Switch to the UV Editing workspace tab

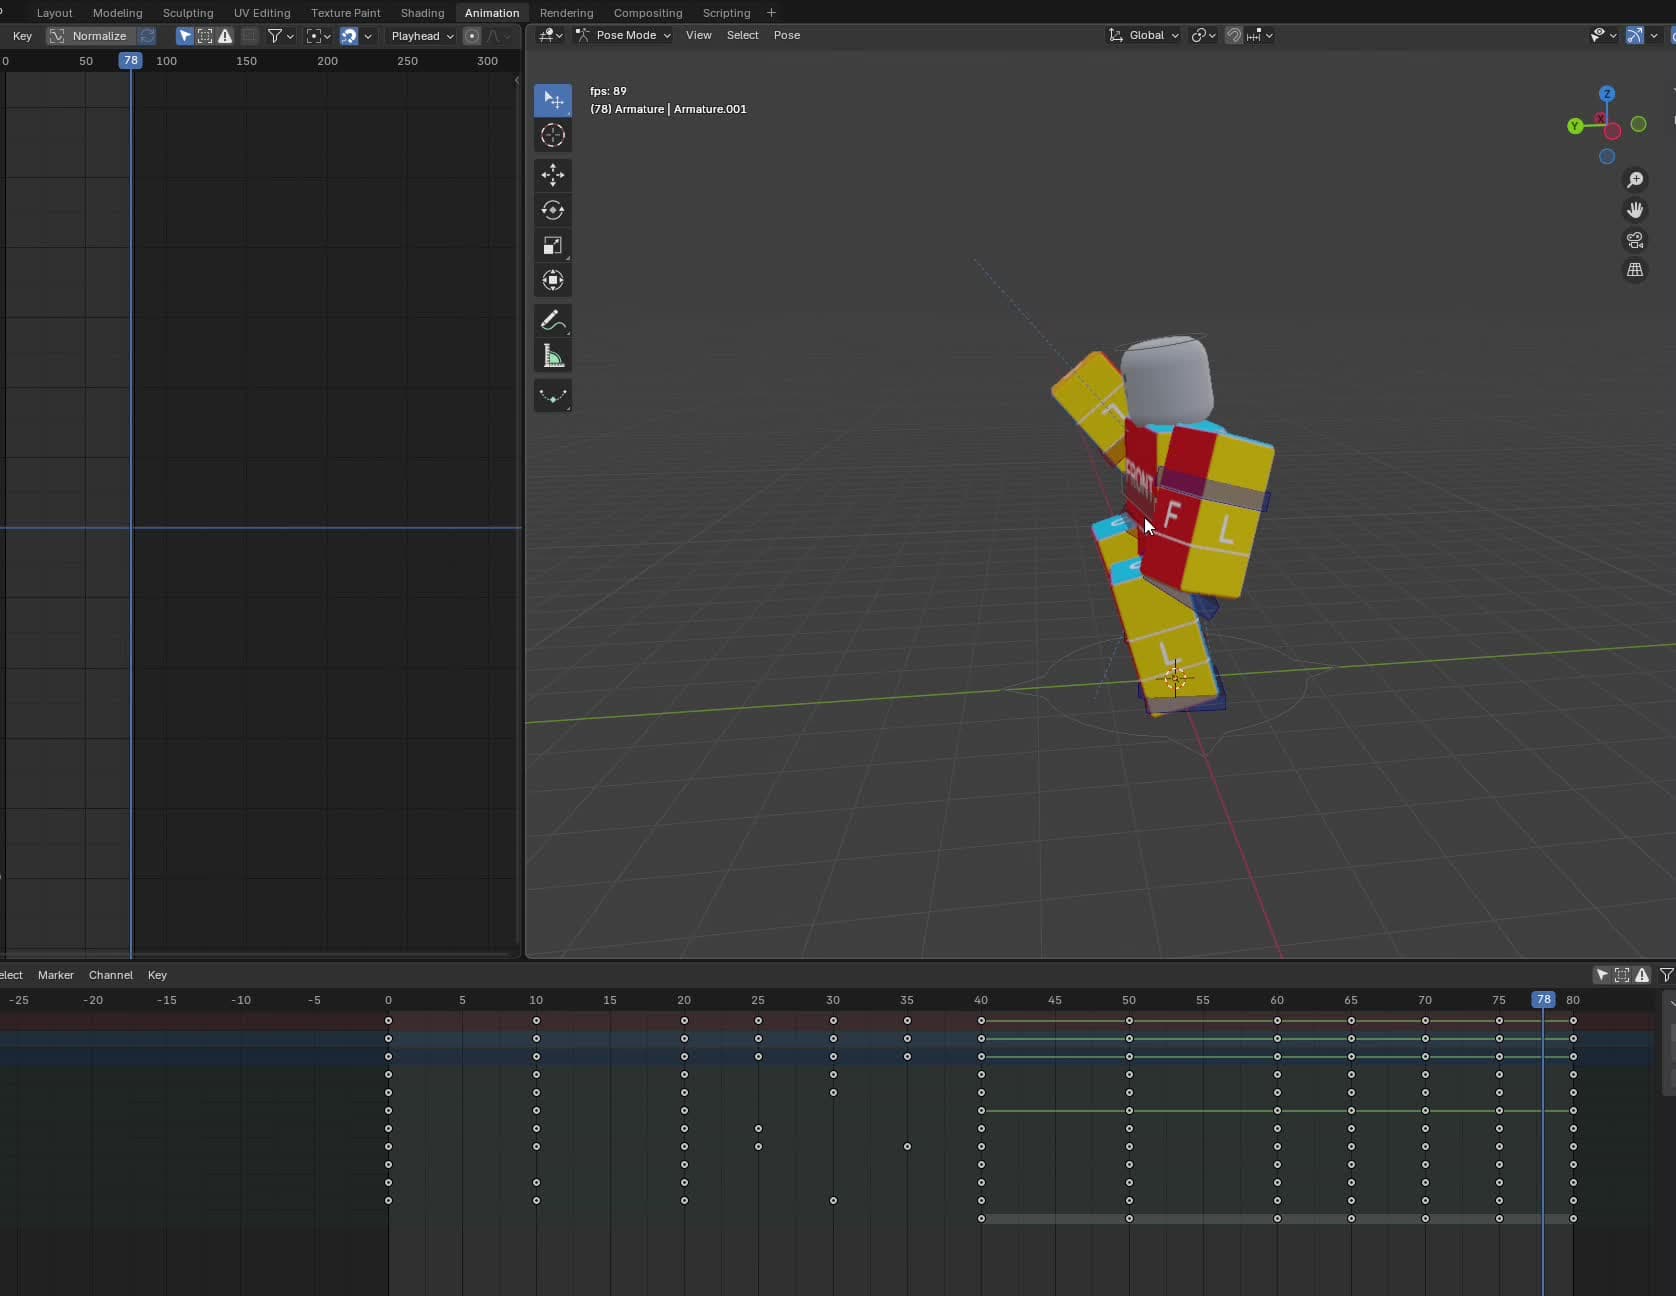pos(262,13)
